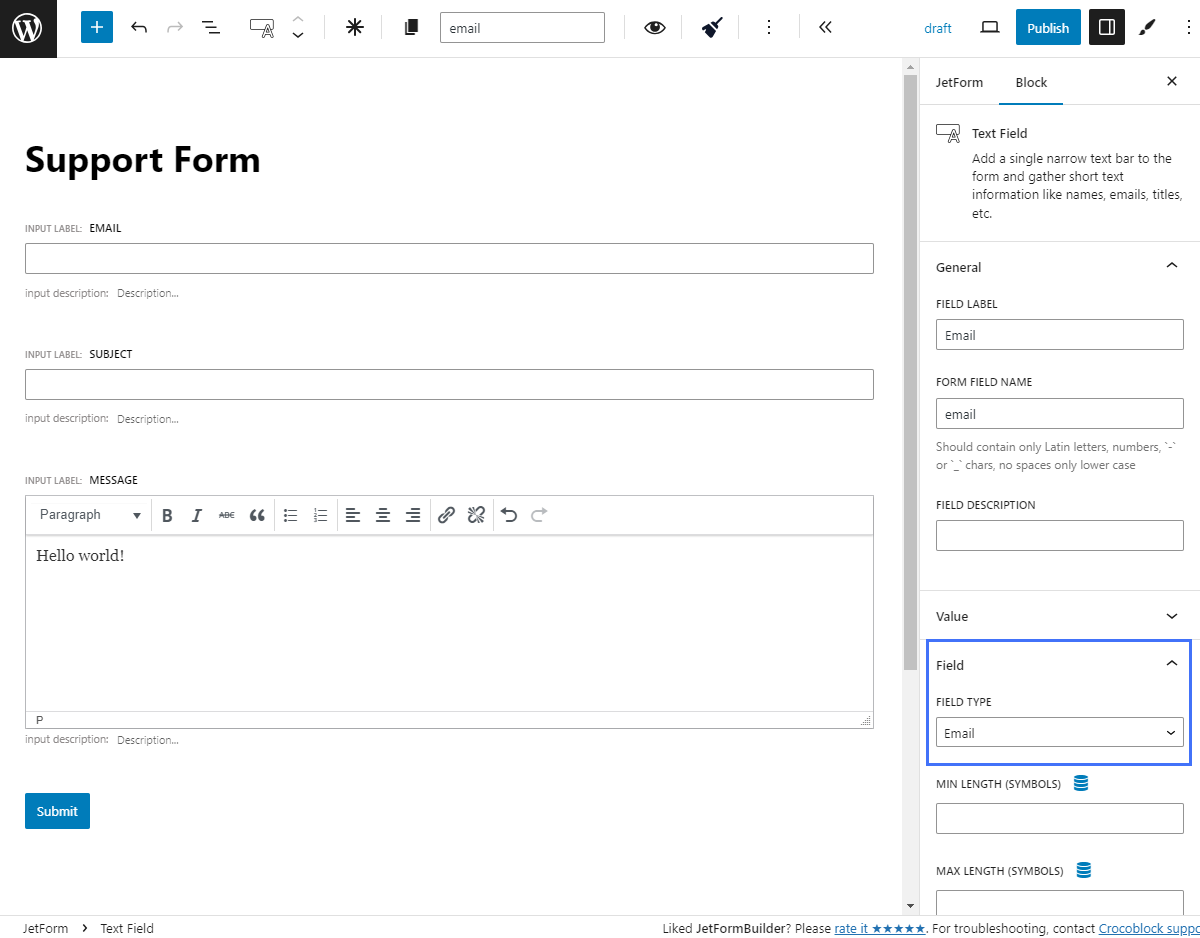Switch to the JetForm tab
This screenshot has height=938, width=1200.
pyautogui.click(x=959, y=82)
